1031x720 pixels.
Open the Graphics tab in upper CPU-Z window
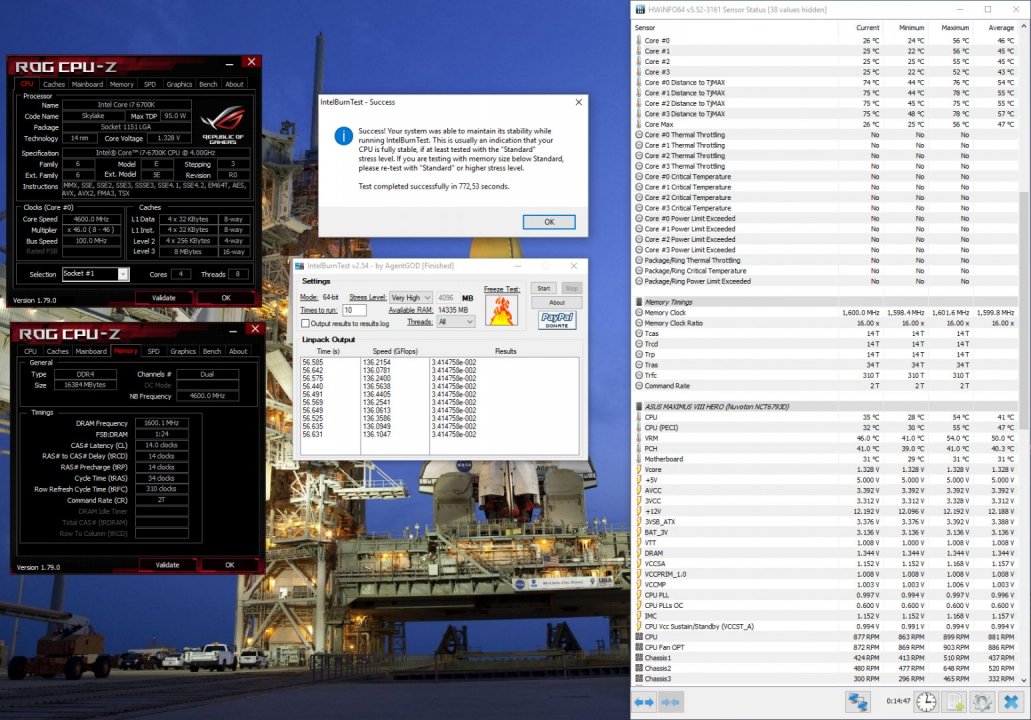pyautogui.click(x=179, y=84)
